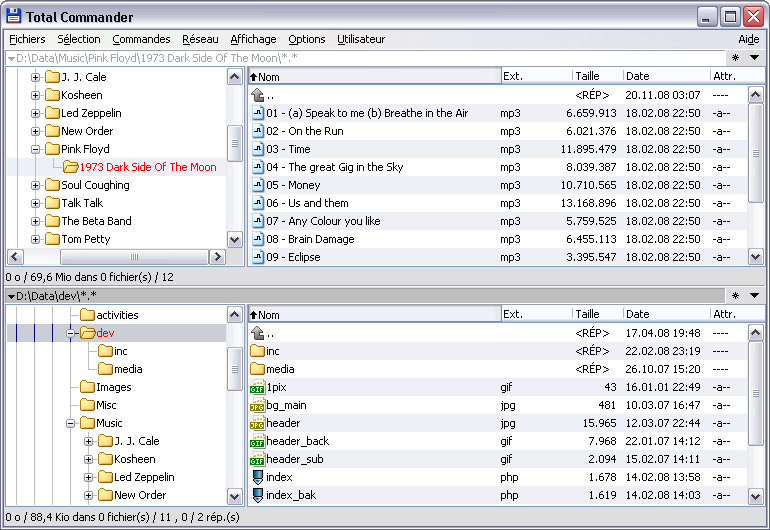Click the media folder icon in dev file list
The image size is (770, 530).
tap(257, 369)
